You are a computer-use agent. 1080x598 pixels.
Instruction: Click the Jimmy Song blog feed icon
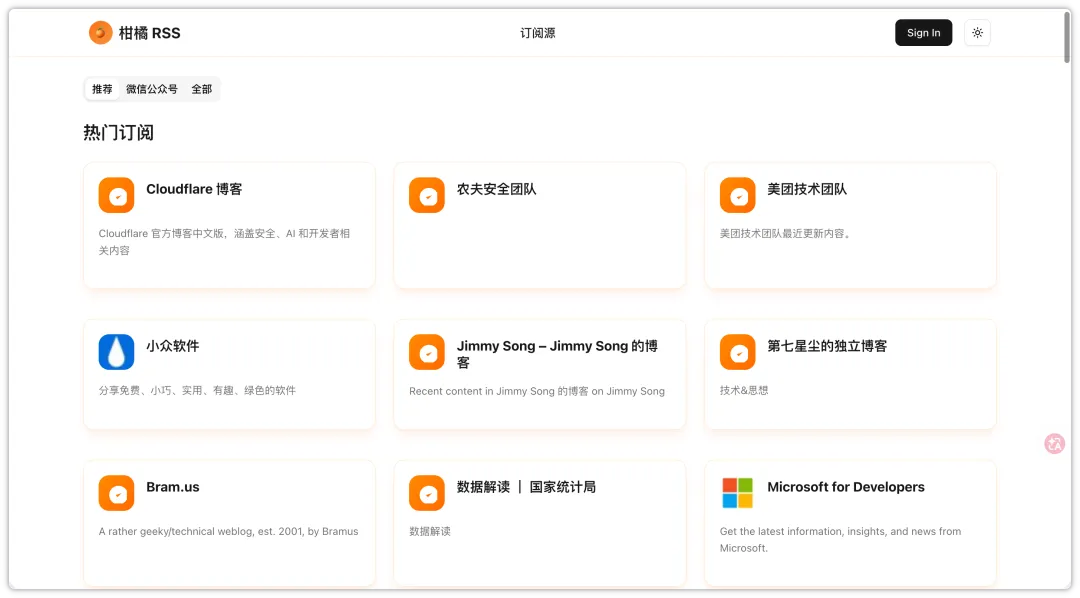[427, 352]
